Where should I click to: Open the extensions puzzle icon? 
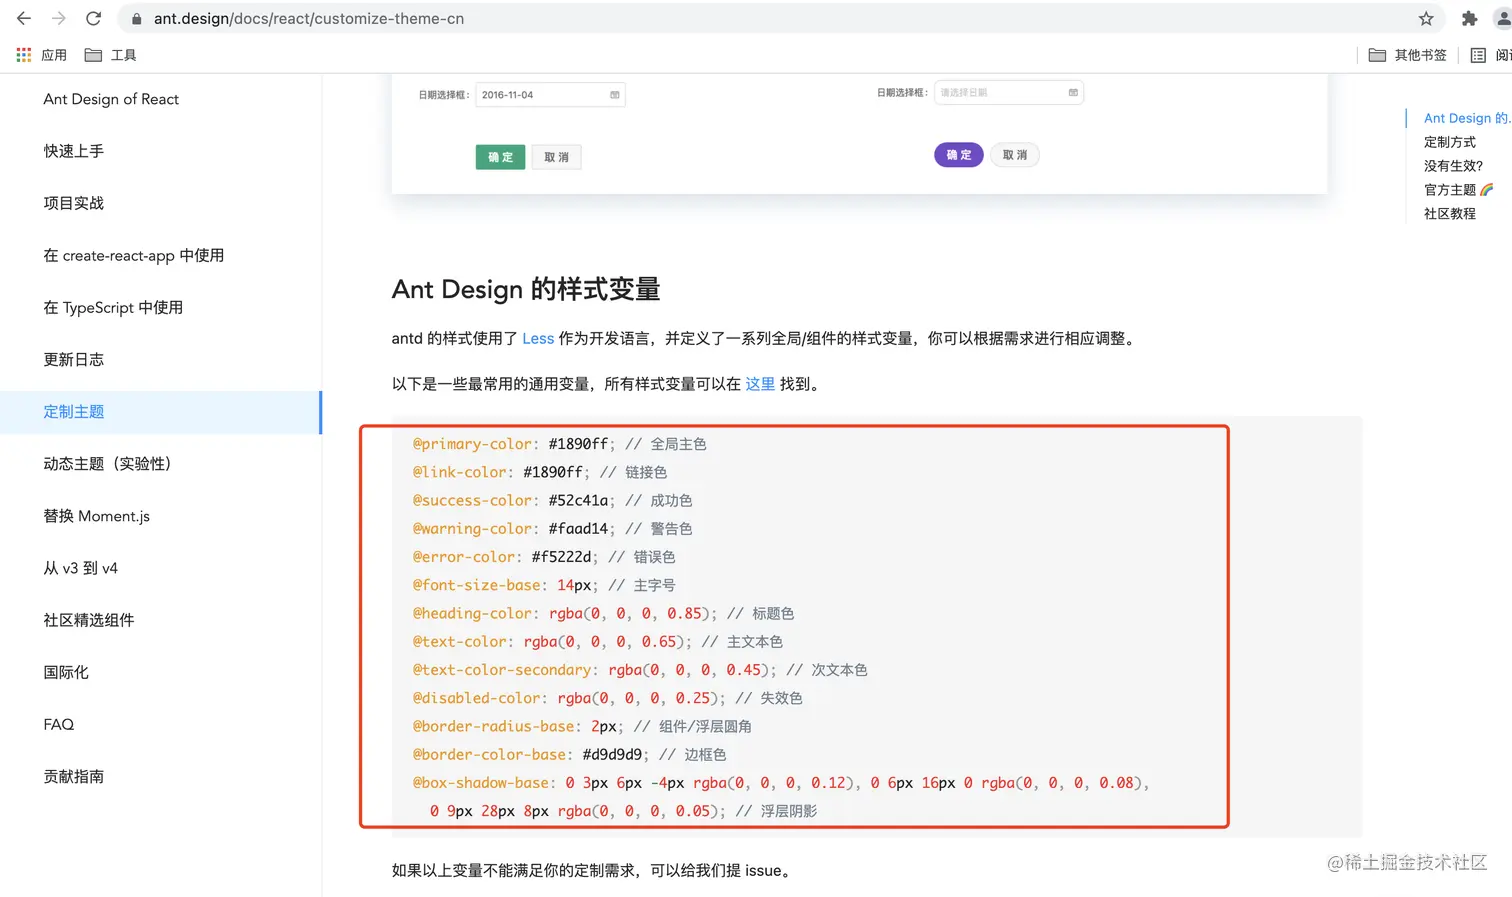coord(1469,18)
